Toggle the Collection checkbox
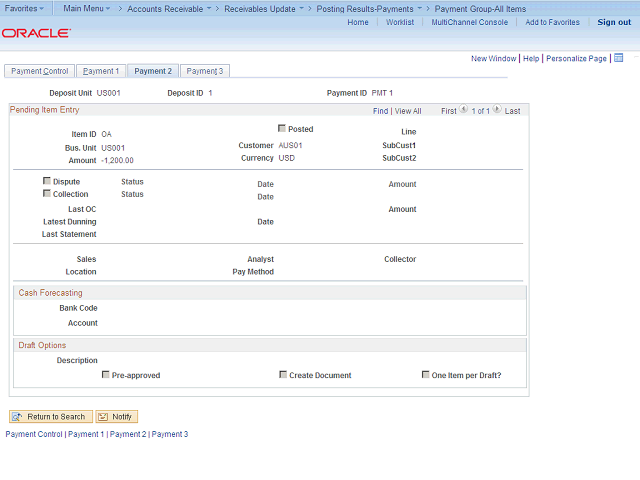Image resolution: width=640 pixels, height=480 pixels. point(47,193)
